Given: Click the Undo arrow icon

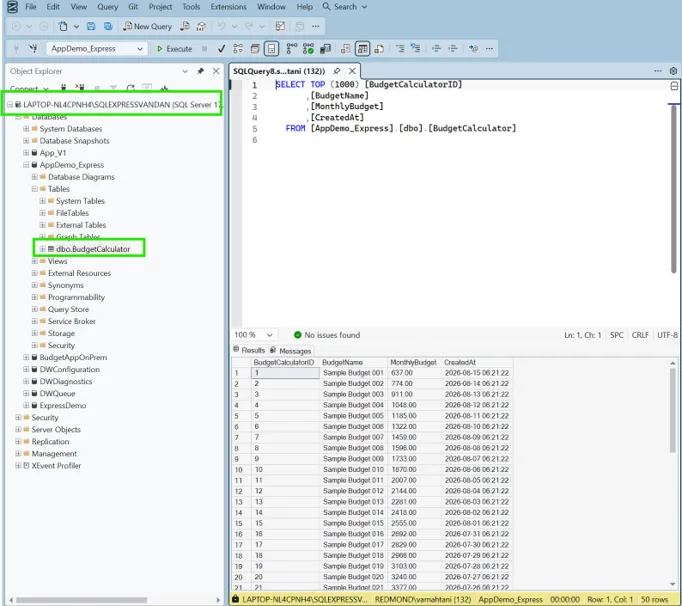Looking at the screenshot, I should pyautogui.click(x=222, y=26).
